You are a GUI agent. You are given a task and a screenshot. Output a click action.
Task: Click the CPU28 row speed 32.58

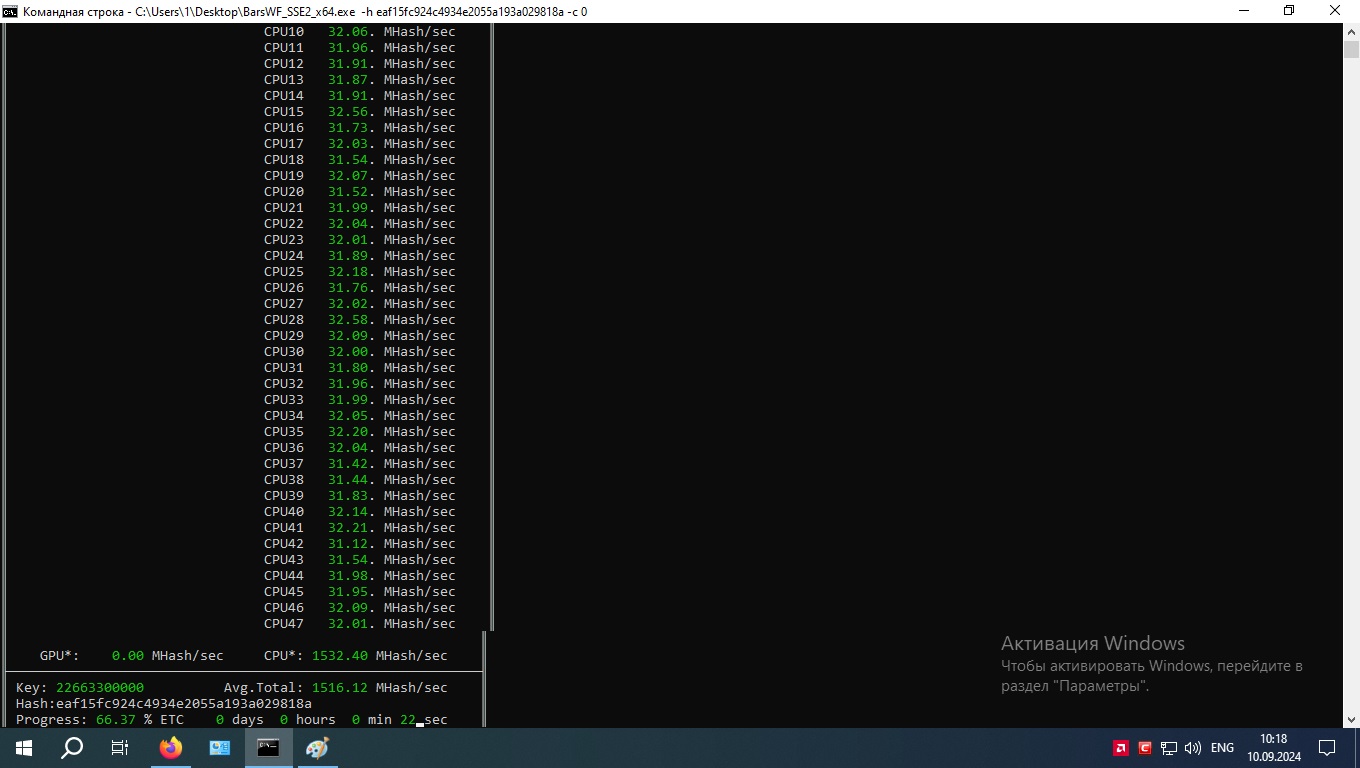pyautogui.click(x=348, y=320)
